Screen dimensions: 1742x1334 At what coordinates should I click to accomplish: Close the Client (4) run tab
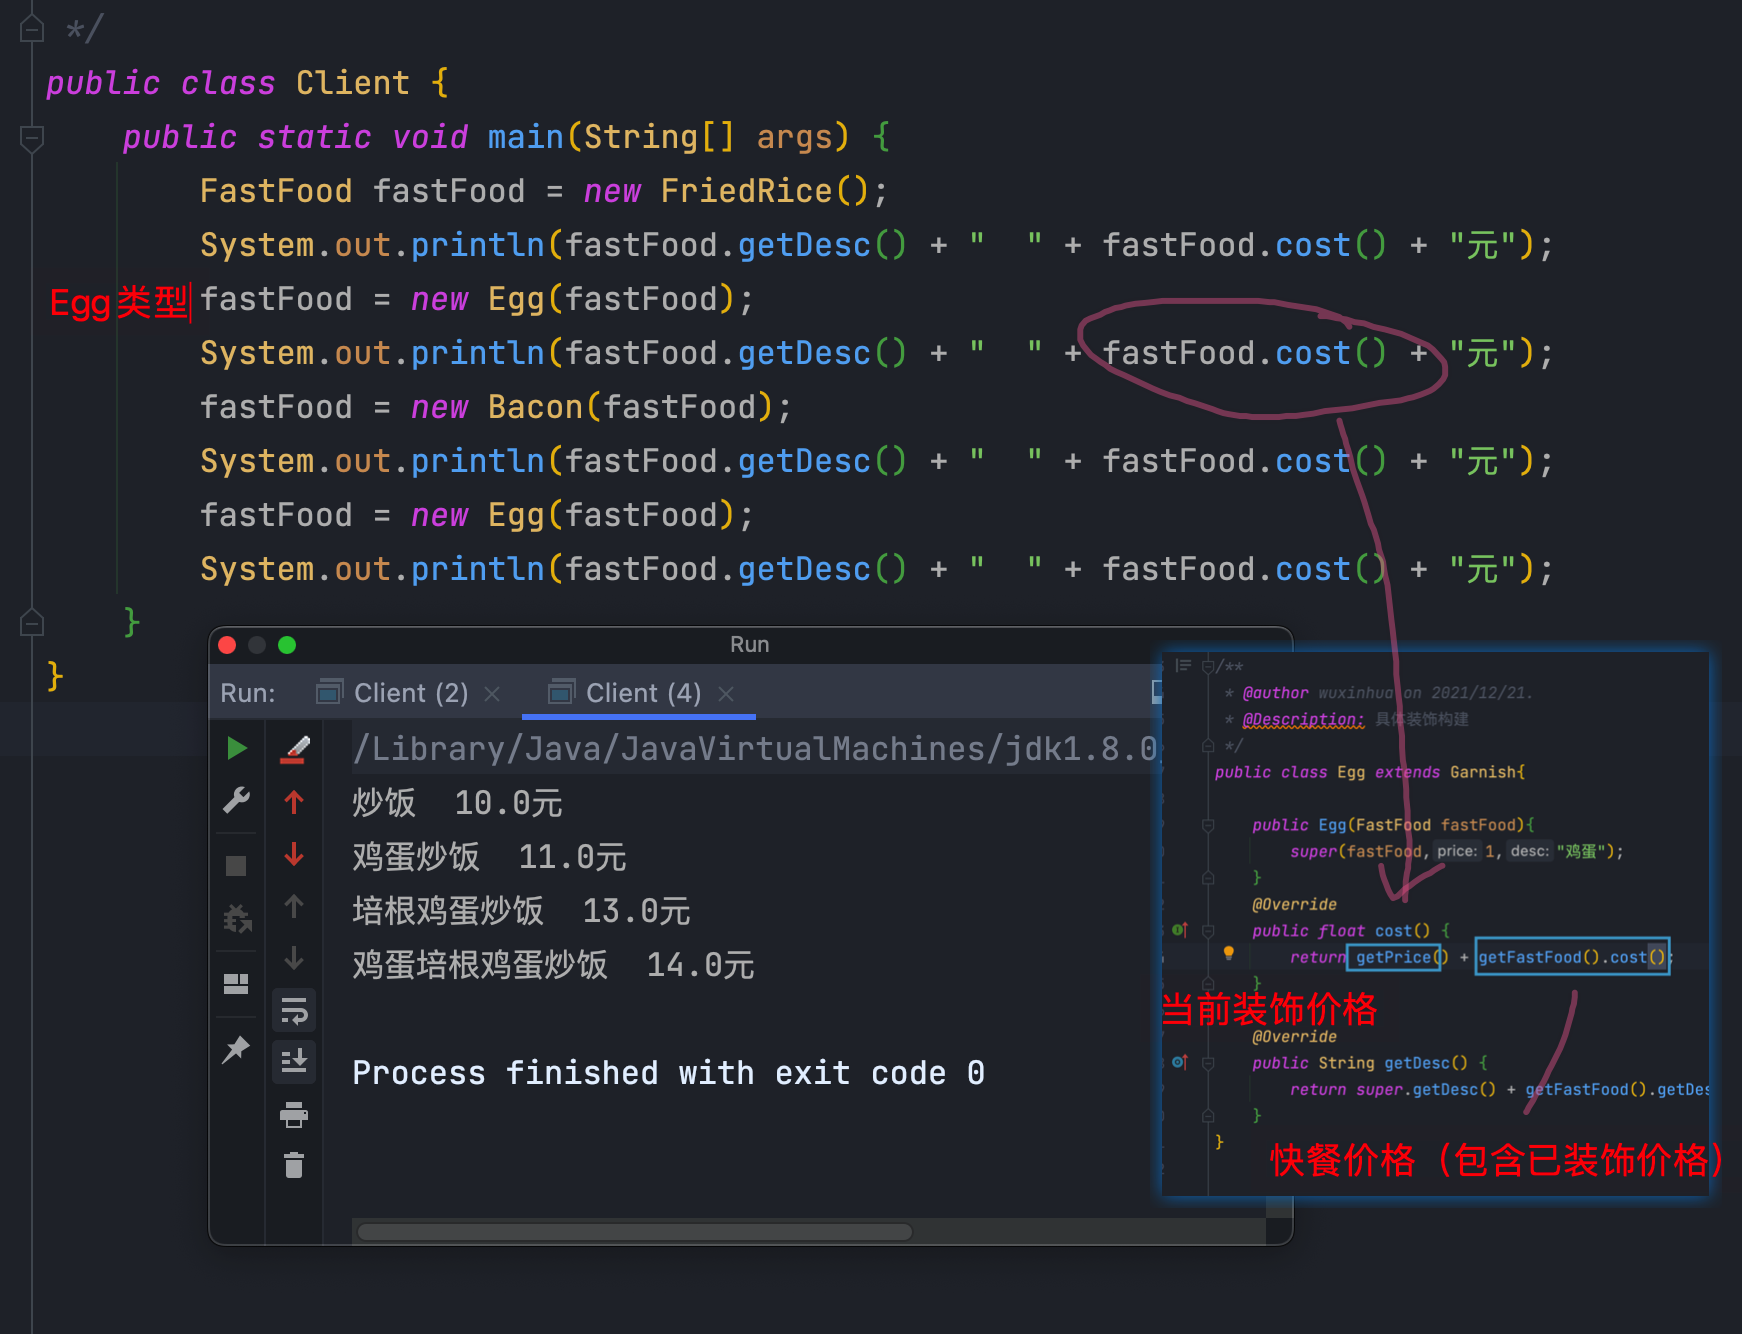(x=726, y=694)
